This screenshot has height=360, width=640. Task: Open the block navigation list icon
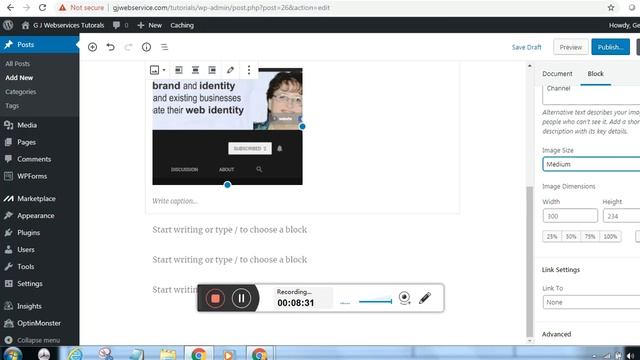(164, 47)
